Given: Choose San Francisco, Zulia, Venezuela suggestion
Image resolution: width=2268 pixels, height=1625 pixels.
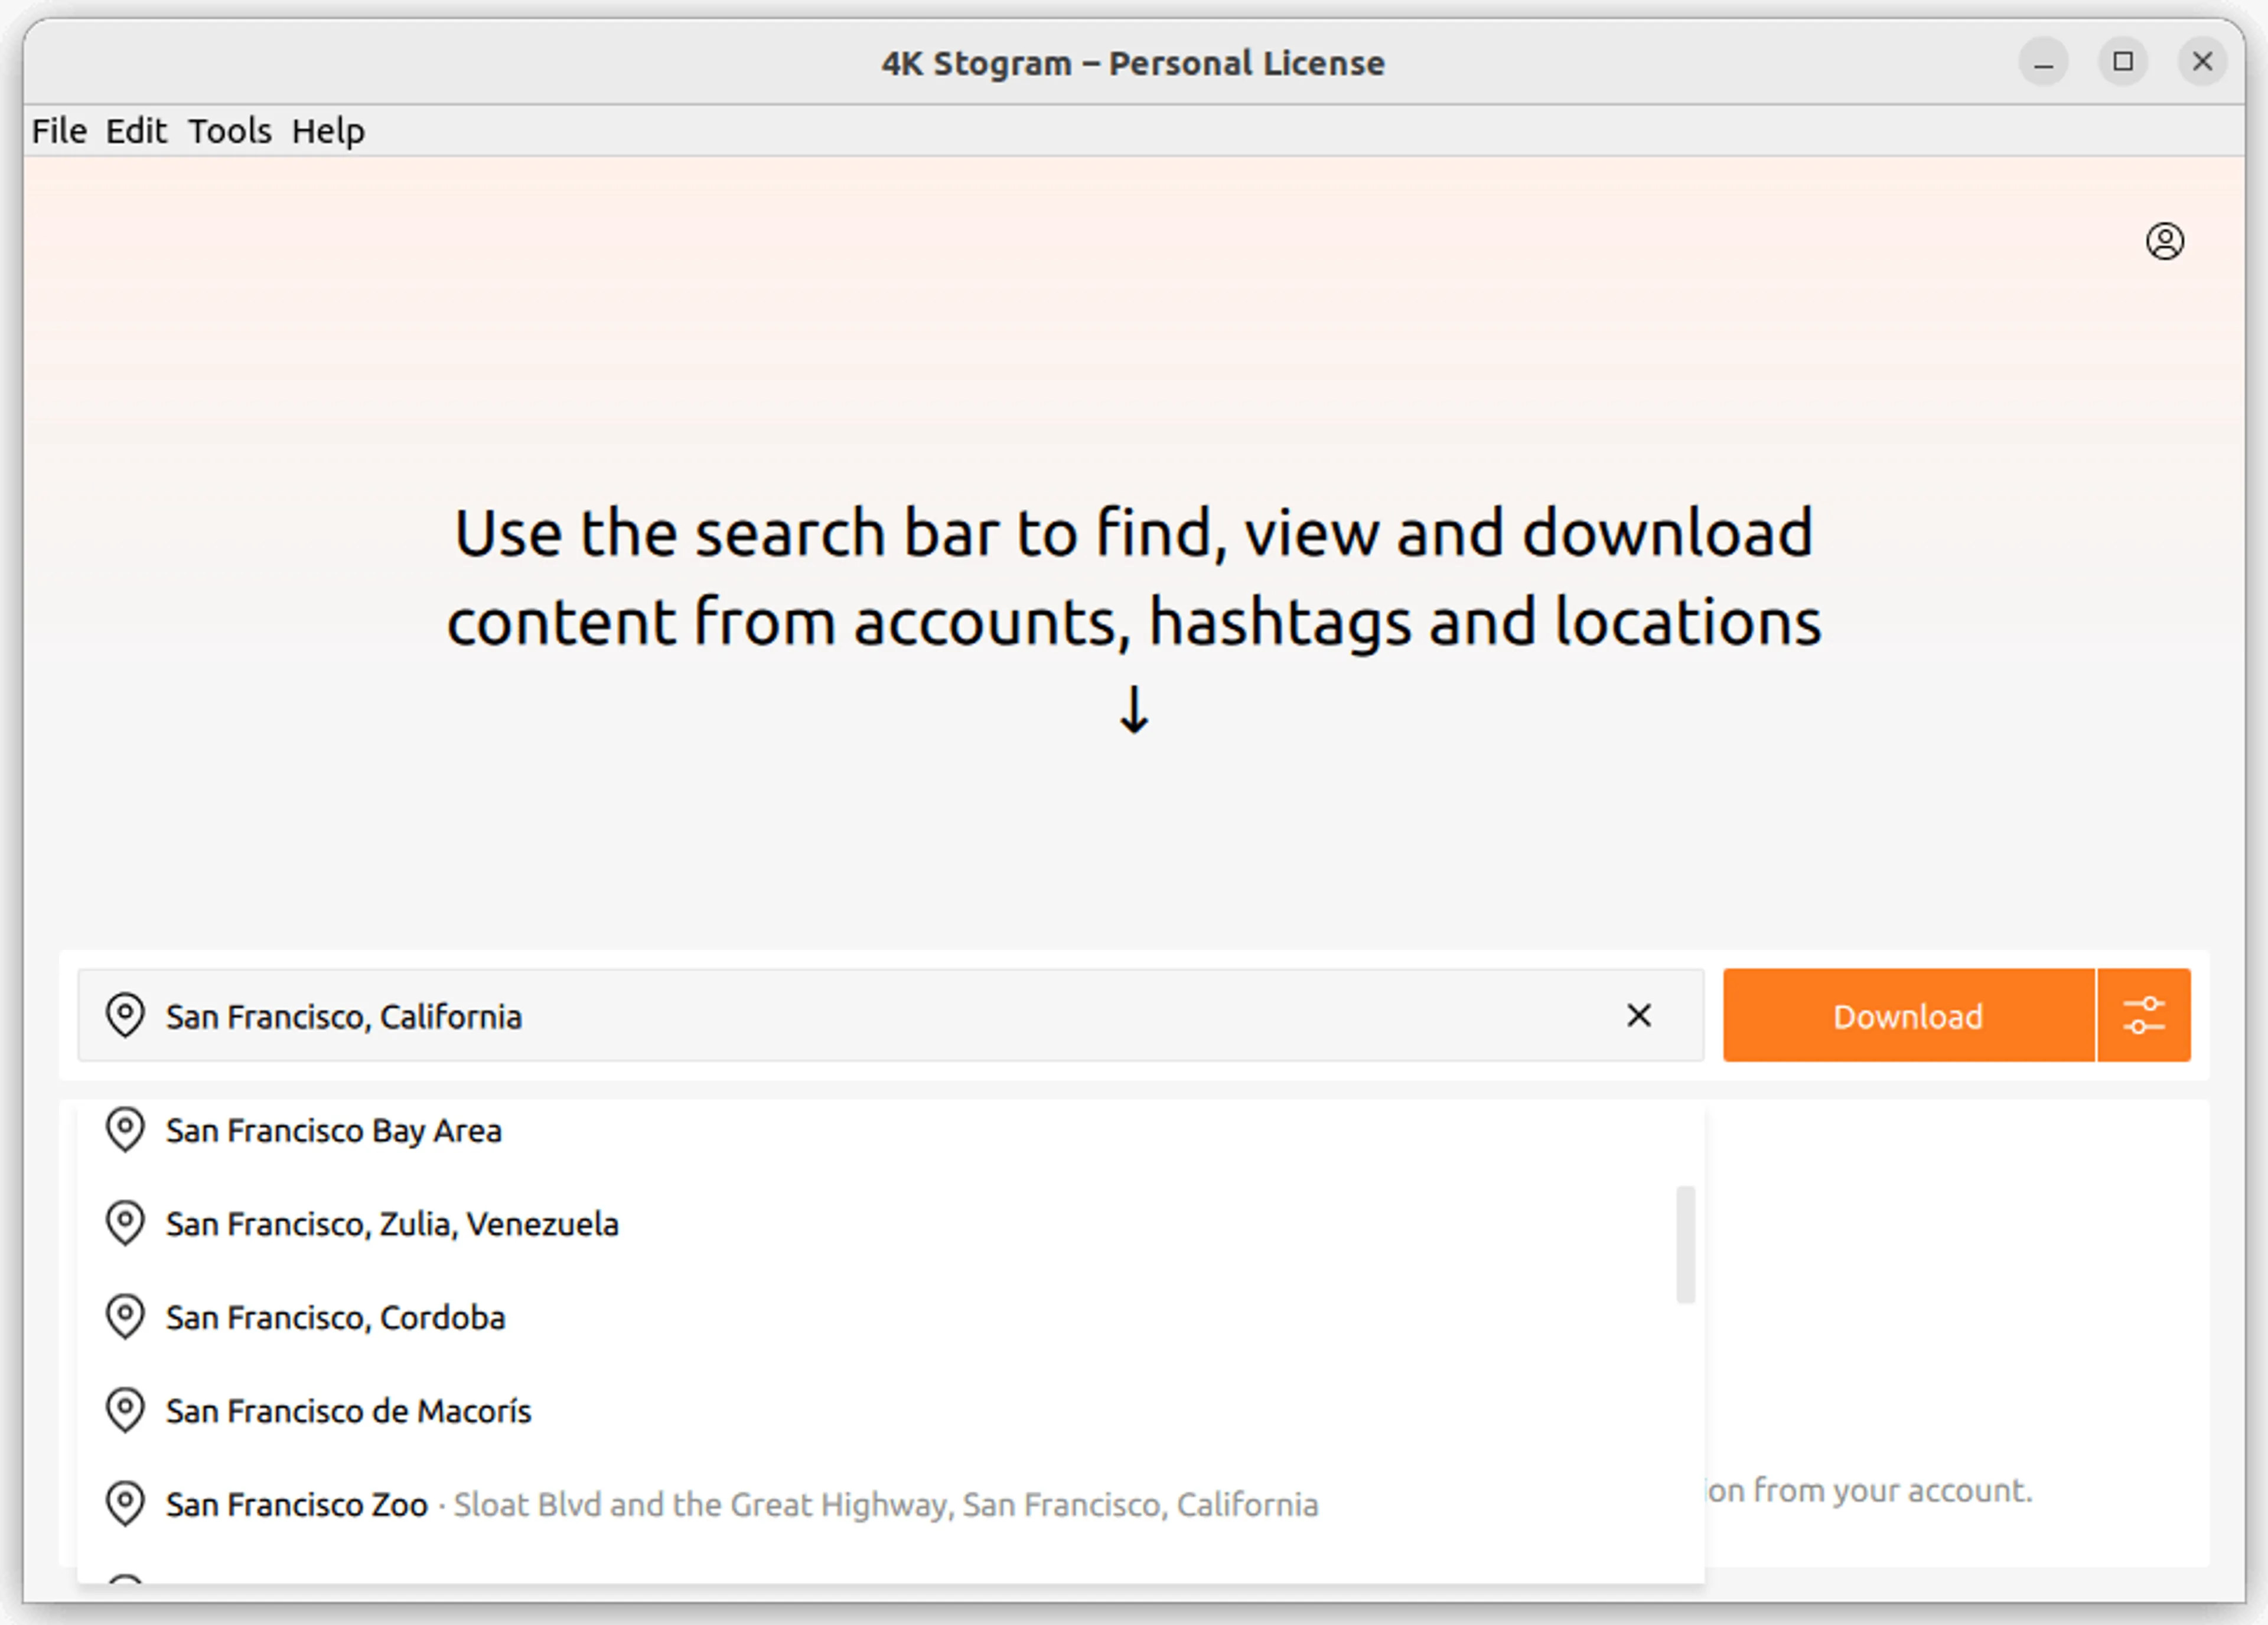Looking at the screenshot, I should (392, 1224).
